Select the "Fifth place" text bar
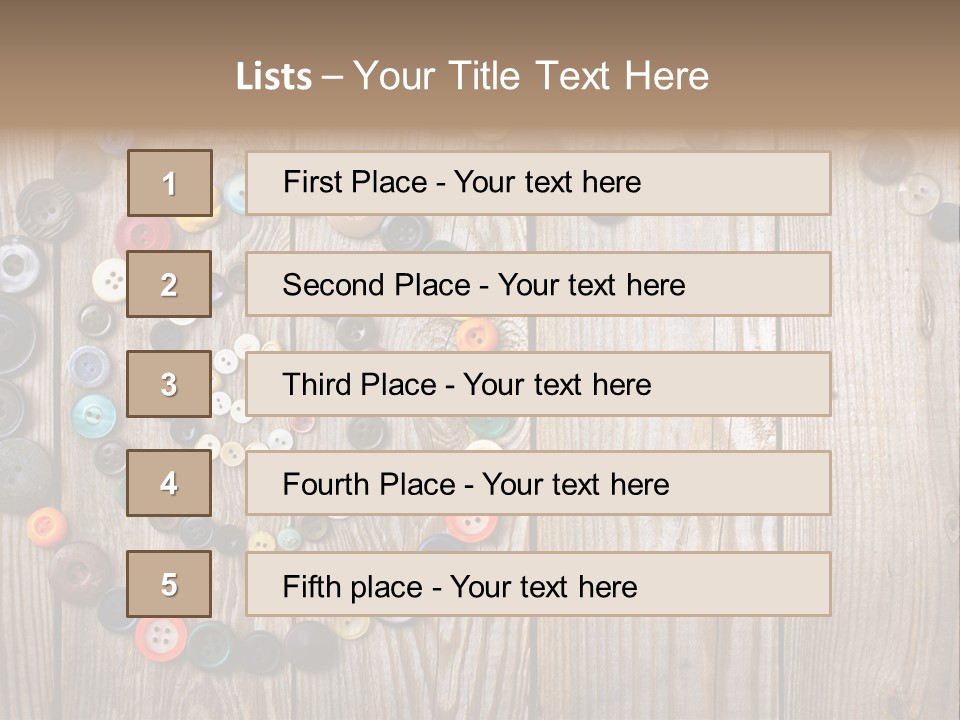Screen dimensions: 960x720 point(538,584)
